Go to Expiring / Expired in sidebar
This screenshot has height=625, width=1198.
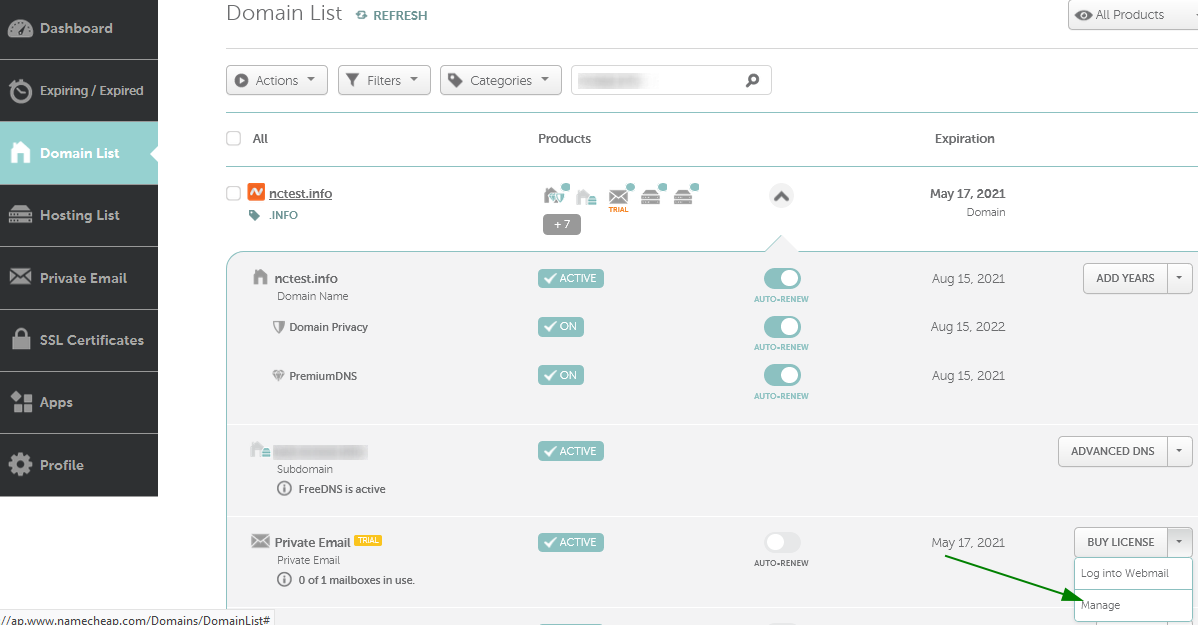79,91
